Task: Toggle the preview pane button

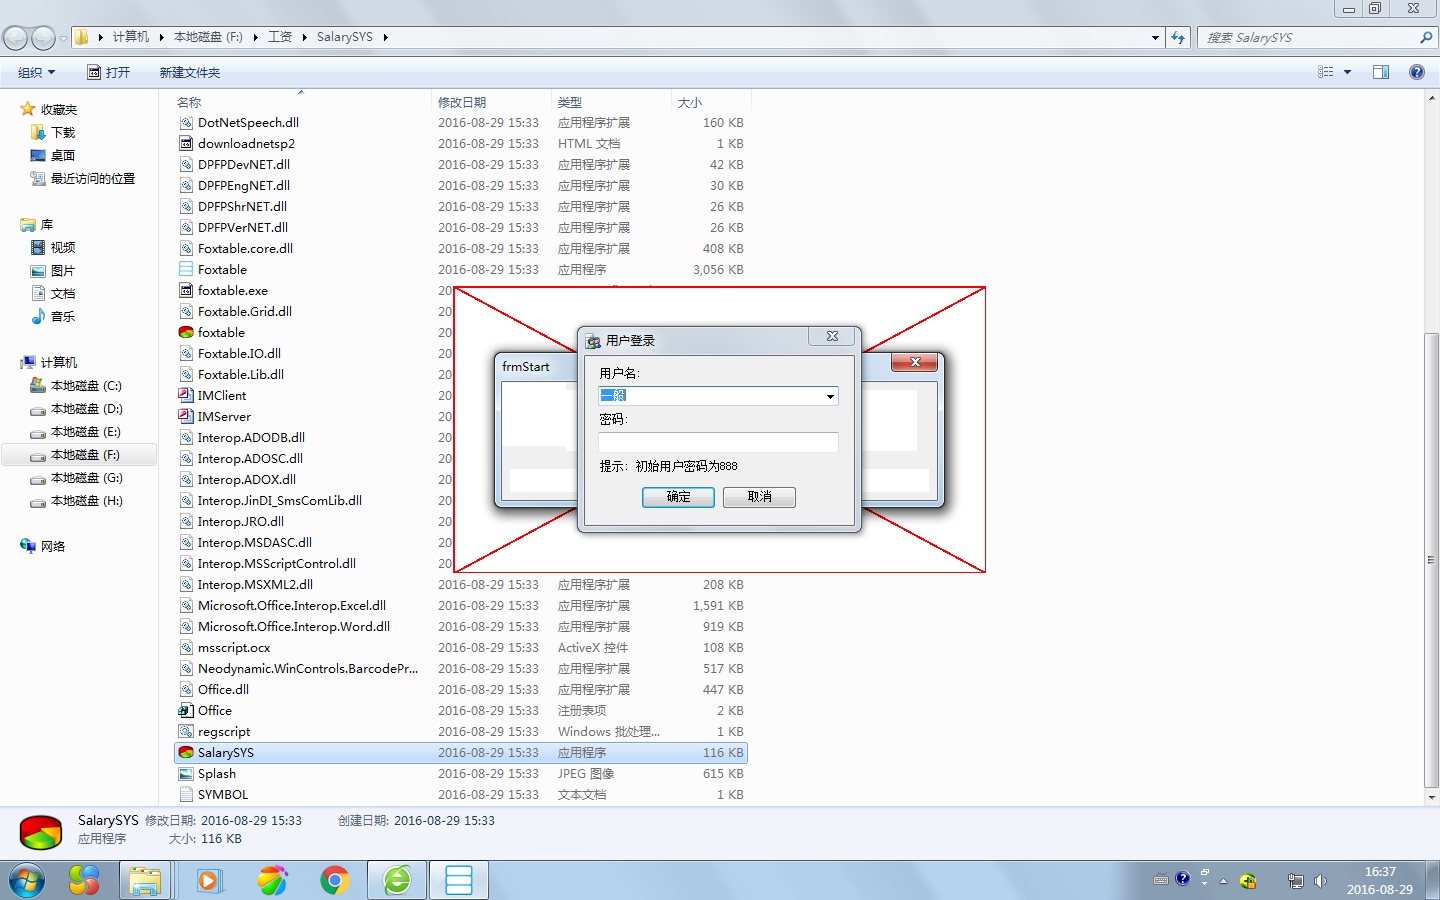Action: coord(1381,72)
